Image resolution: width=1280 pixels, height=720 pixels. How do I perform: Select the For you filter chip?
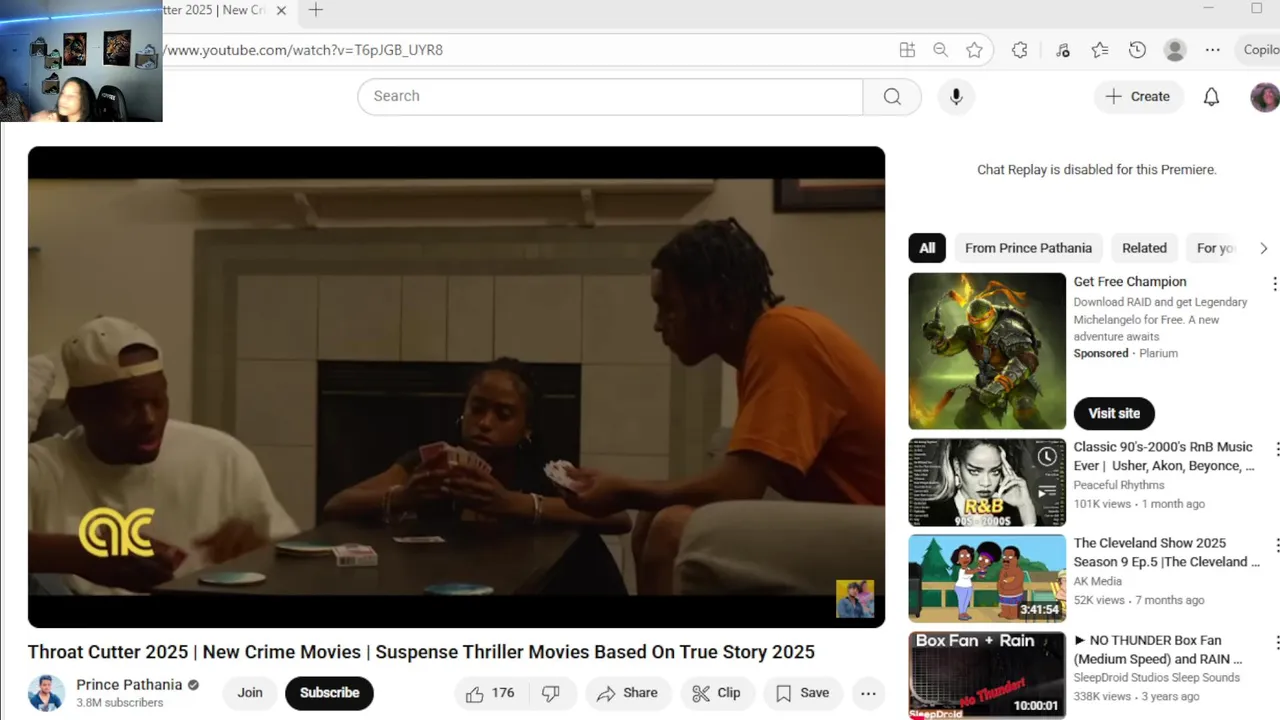(1215, 248)
